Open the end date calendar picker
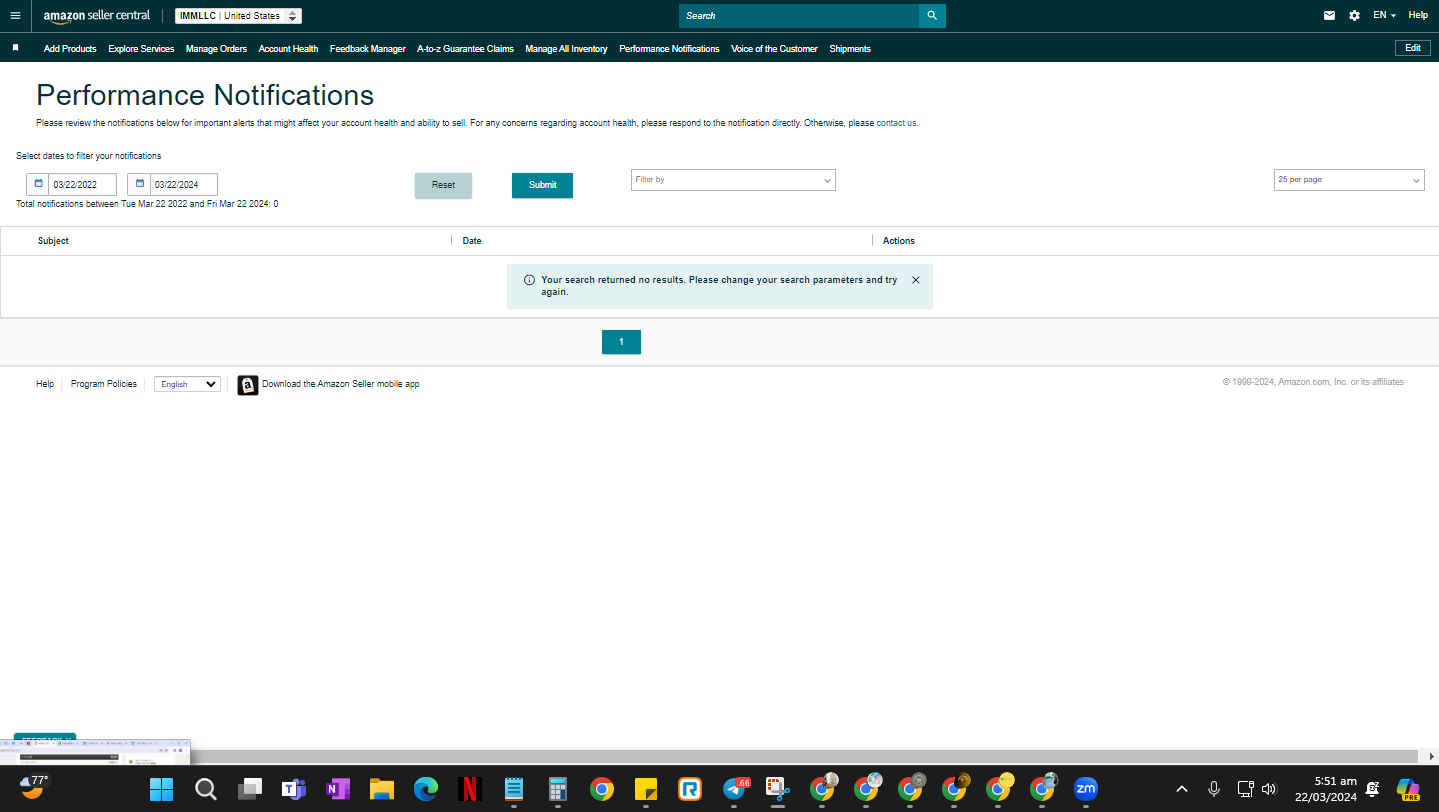The height and width of the screenshot is (812, 1439). (139, 184)
